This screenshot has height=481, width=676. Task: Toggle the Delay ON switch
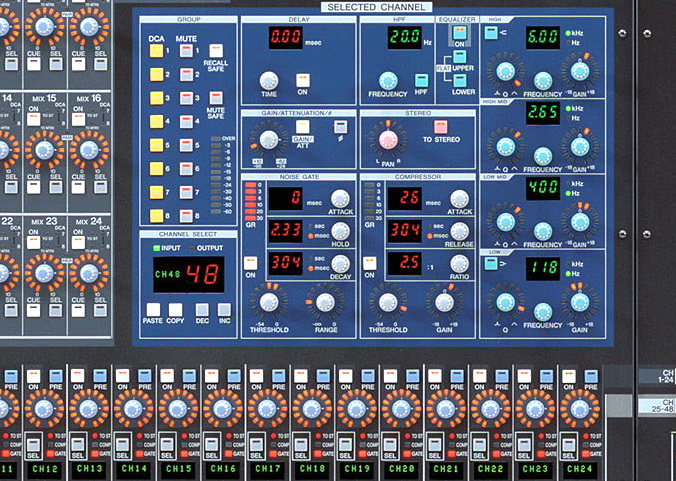[x=302, y=81]
